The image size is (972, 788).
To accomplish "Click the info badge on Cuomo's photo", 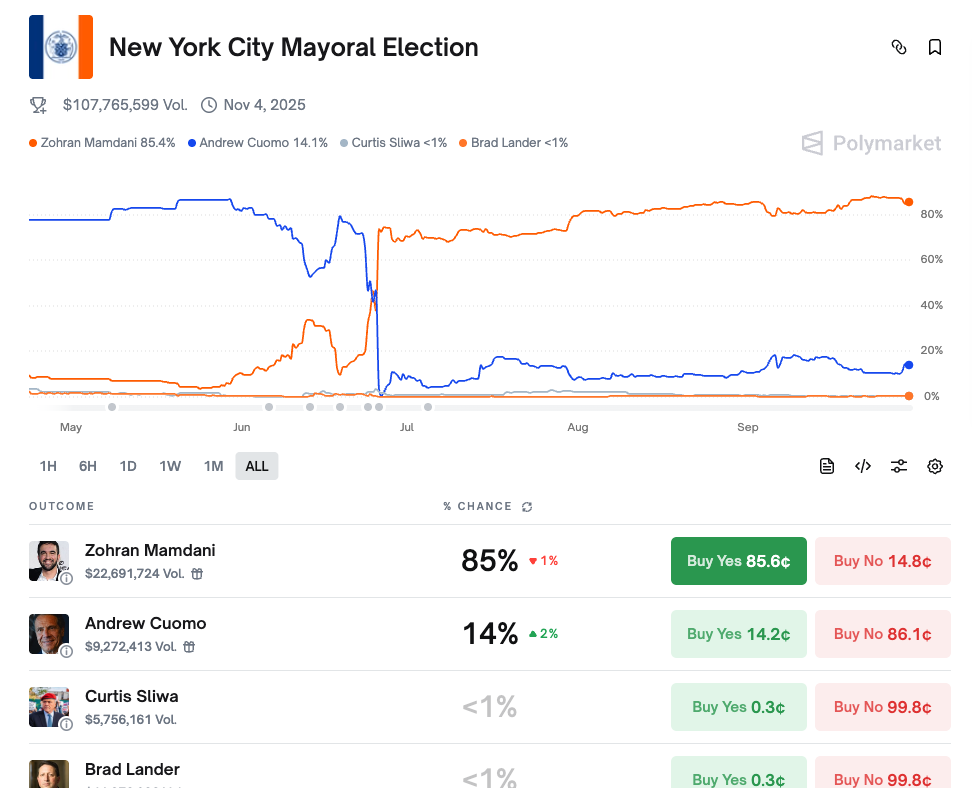I will (x=66, y=651).
